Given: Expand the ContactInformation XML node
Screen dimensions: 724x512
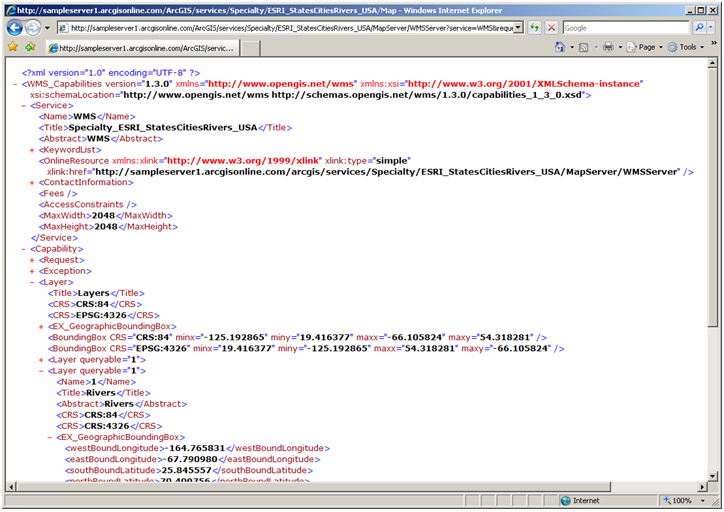Looking at the screenshot, I should pos(32,182).
